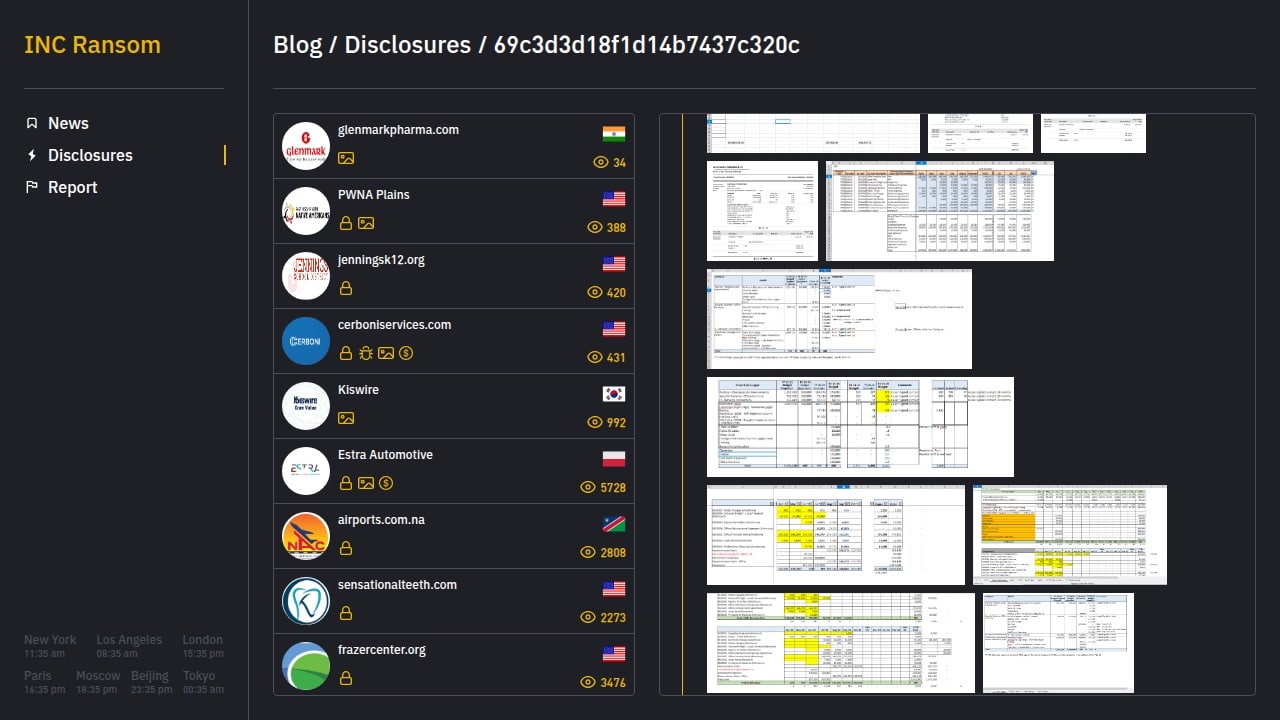Click the jenningsk12.org logo
Screen dimensions: 1280x720
(306, 276)
